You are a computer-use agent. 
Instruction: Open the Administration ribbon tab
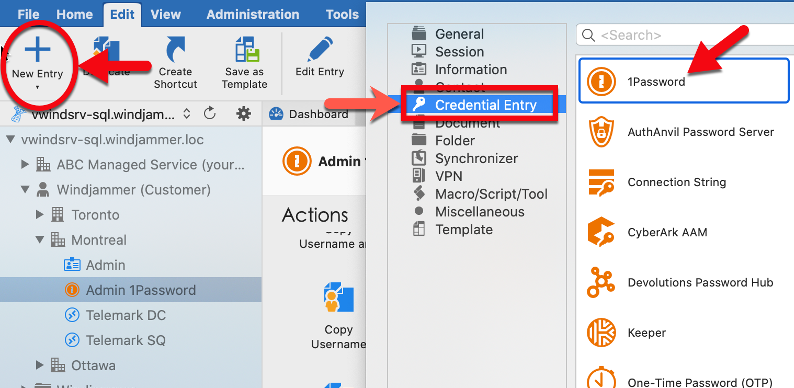[x=253, y=14]
